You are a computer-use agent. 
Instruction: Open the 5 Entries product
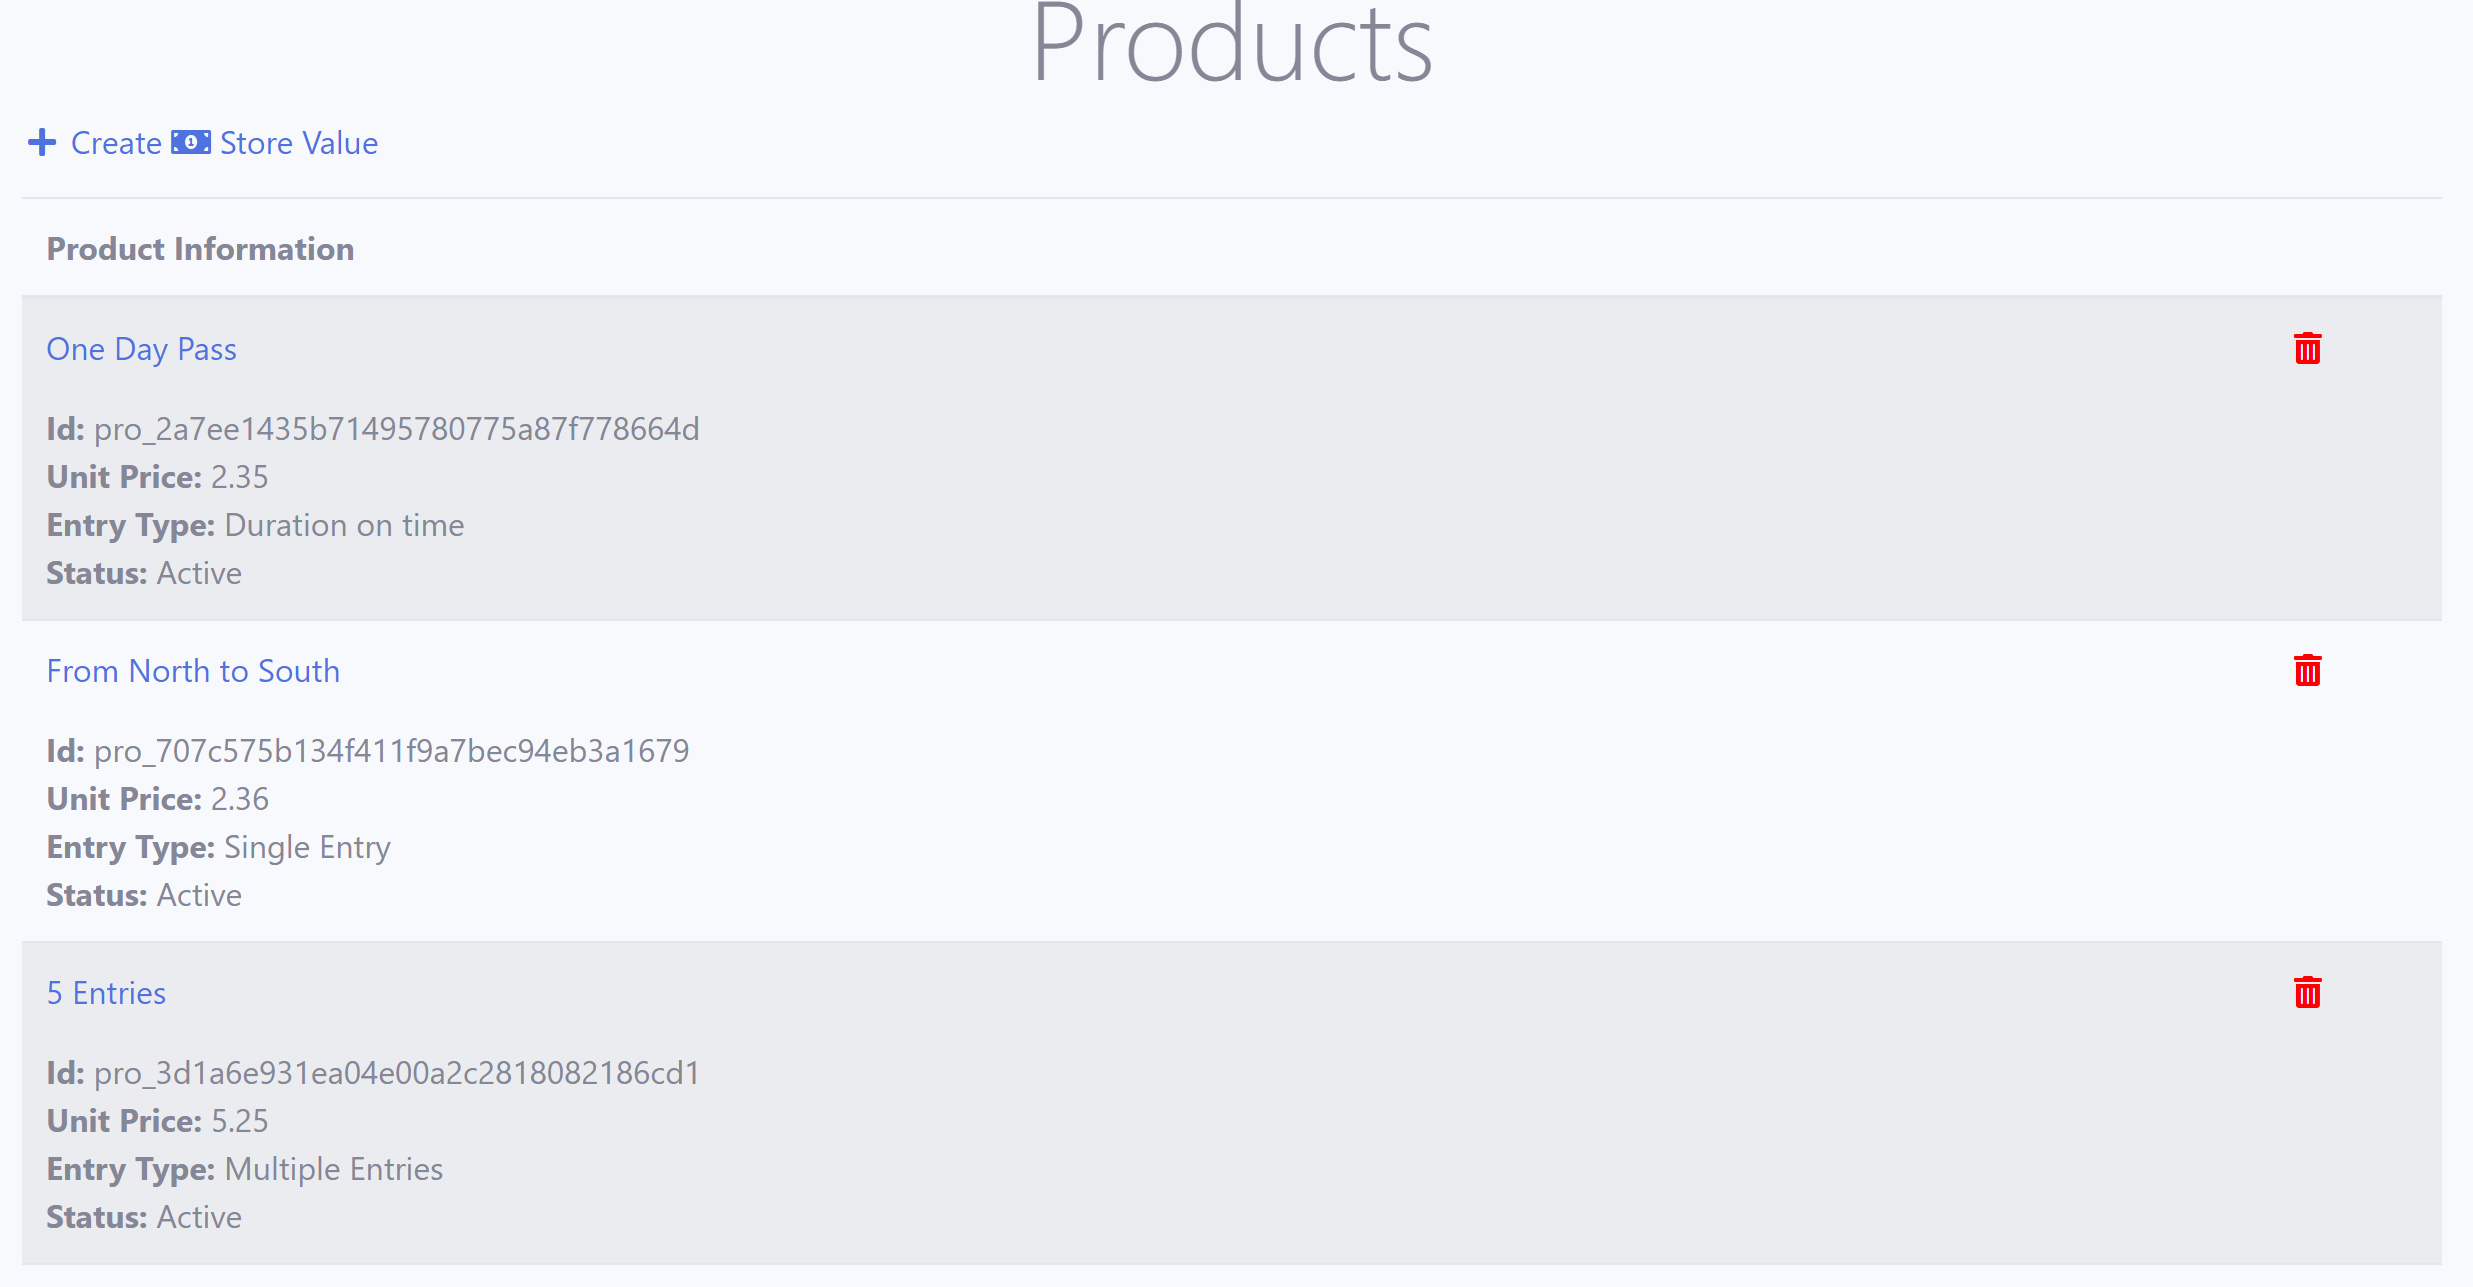106,993
